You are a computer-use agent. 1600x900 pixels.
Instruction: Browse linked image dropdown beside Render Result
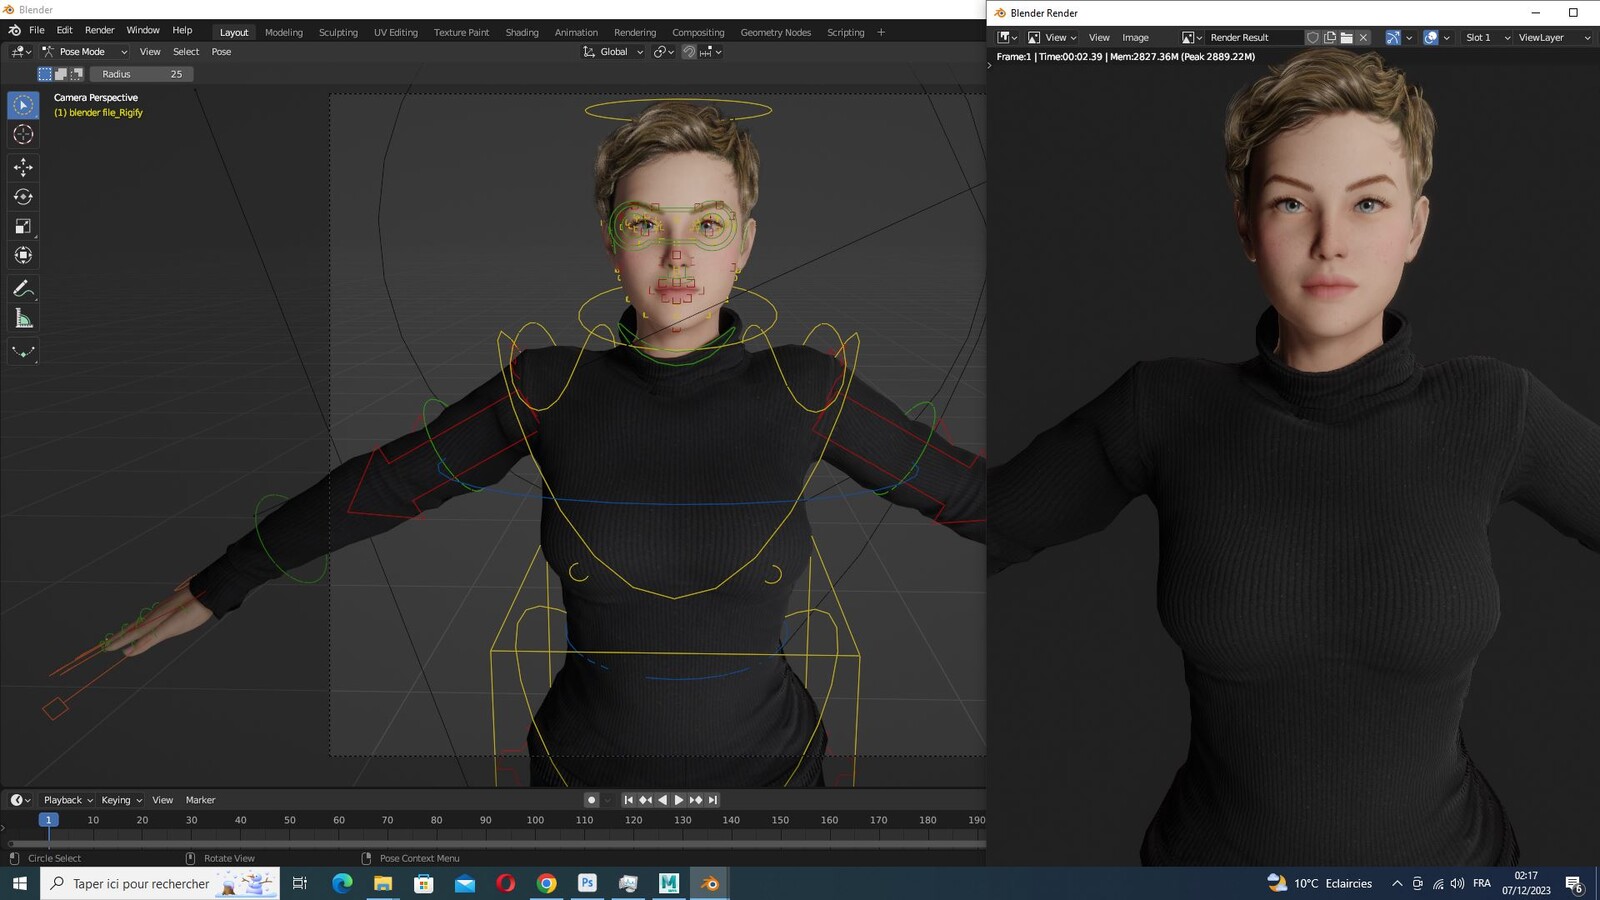[1192, 37]
